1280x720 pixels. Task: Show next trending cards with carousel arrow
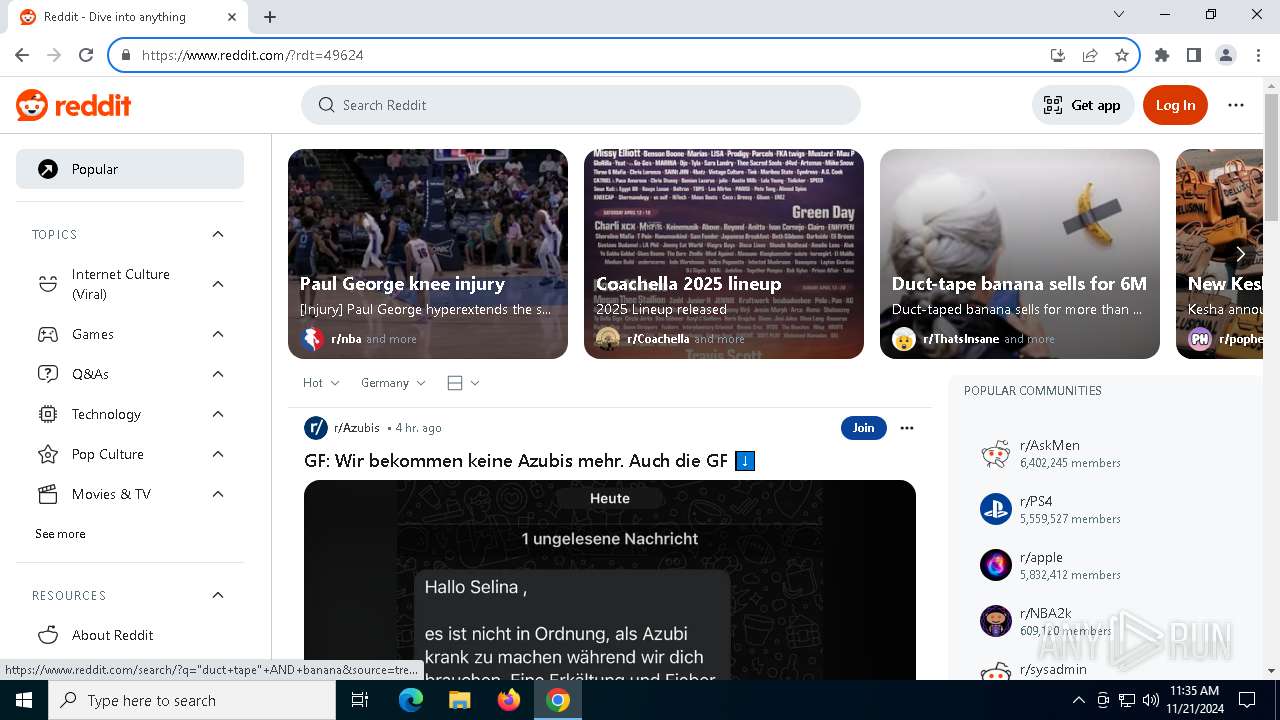click(x=1240, y=254)
